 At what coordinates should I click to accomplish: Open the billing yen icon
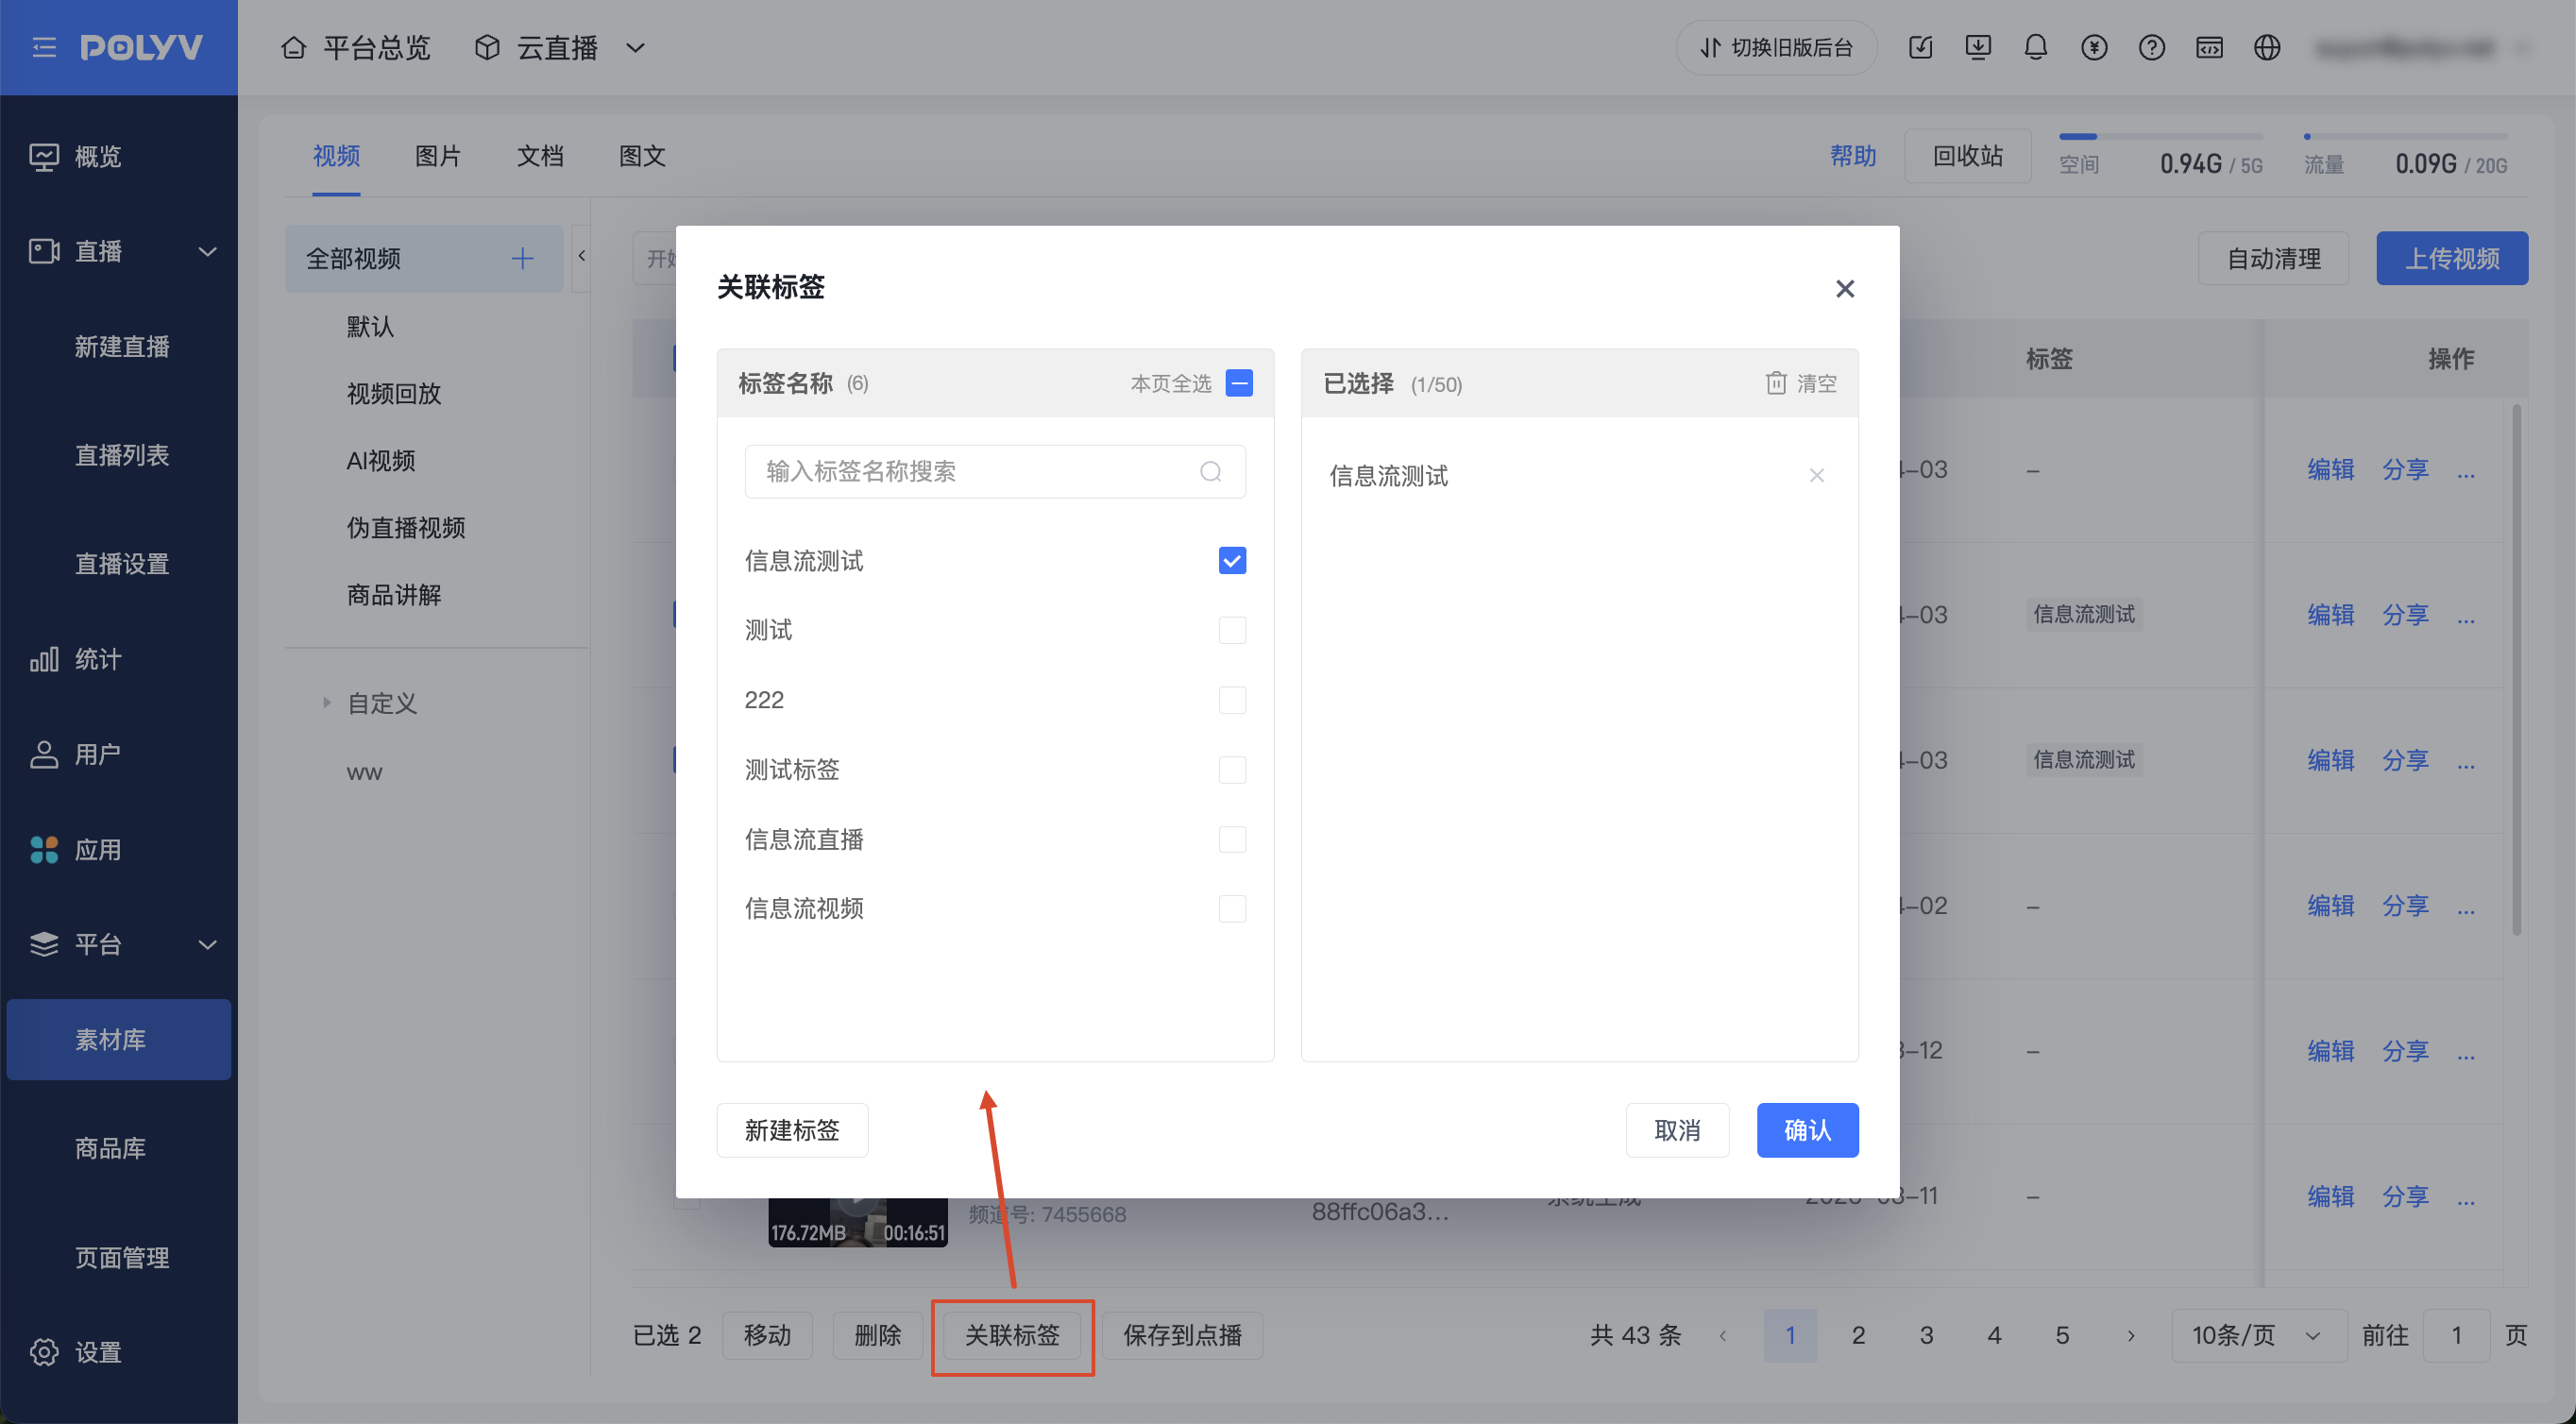(x=2094, y=47)
